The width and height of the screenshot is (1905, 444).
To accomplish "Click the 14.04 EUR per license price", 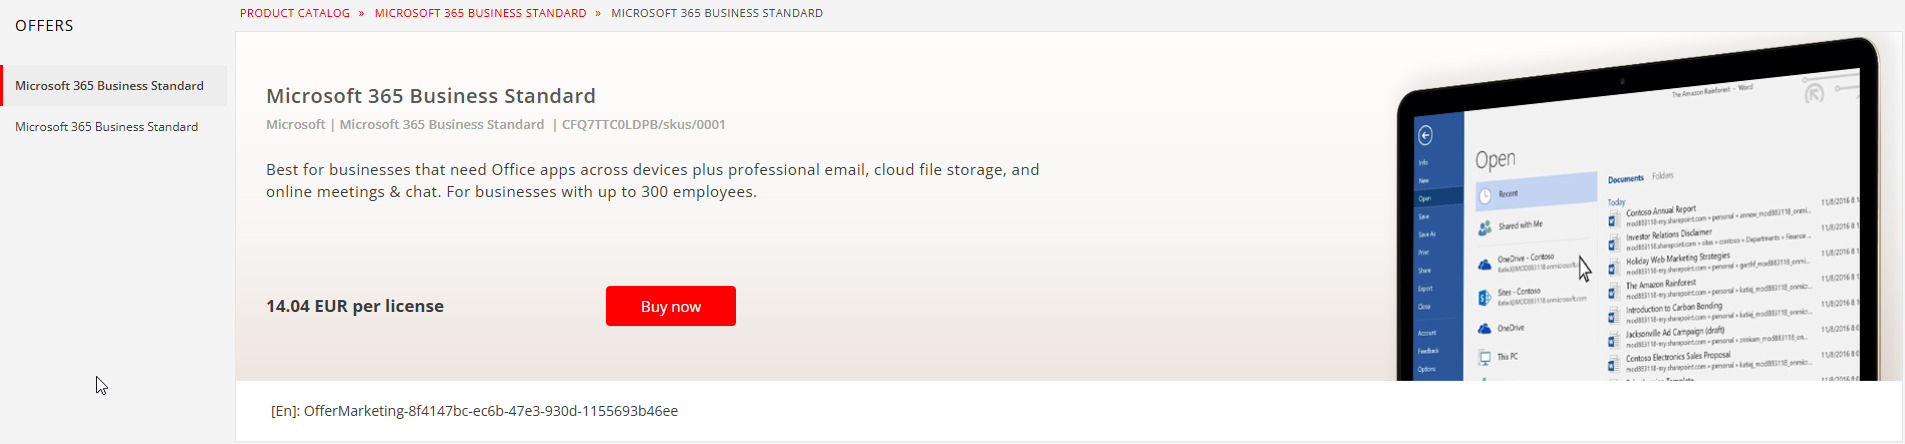I will click(355, 306).
